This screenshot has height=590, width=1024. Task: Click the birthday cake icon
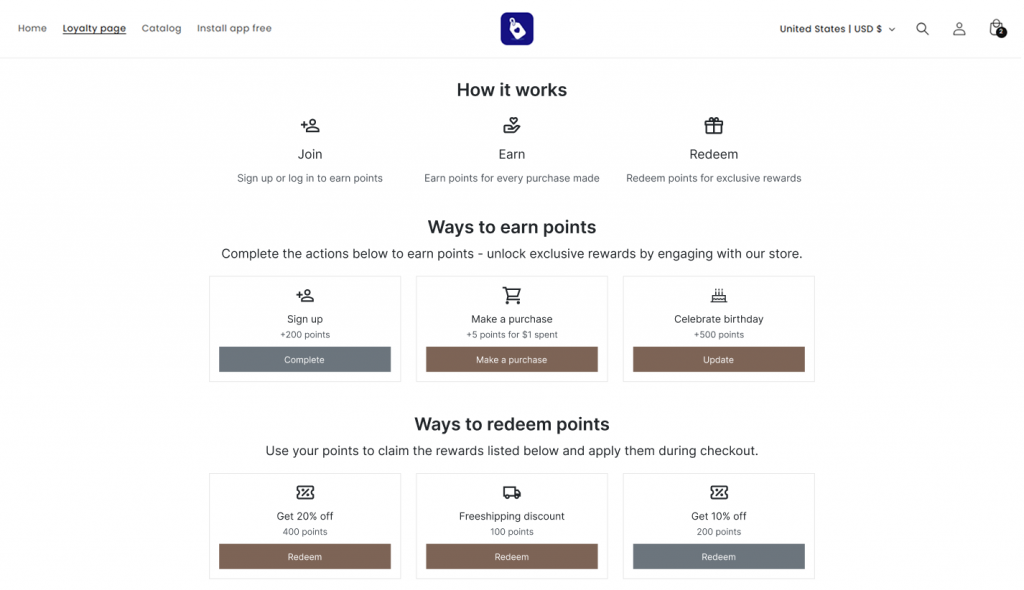[x=718, y=295]
